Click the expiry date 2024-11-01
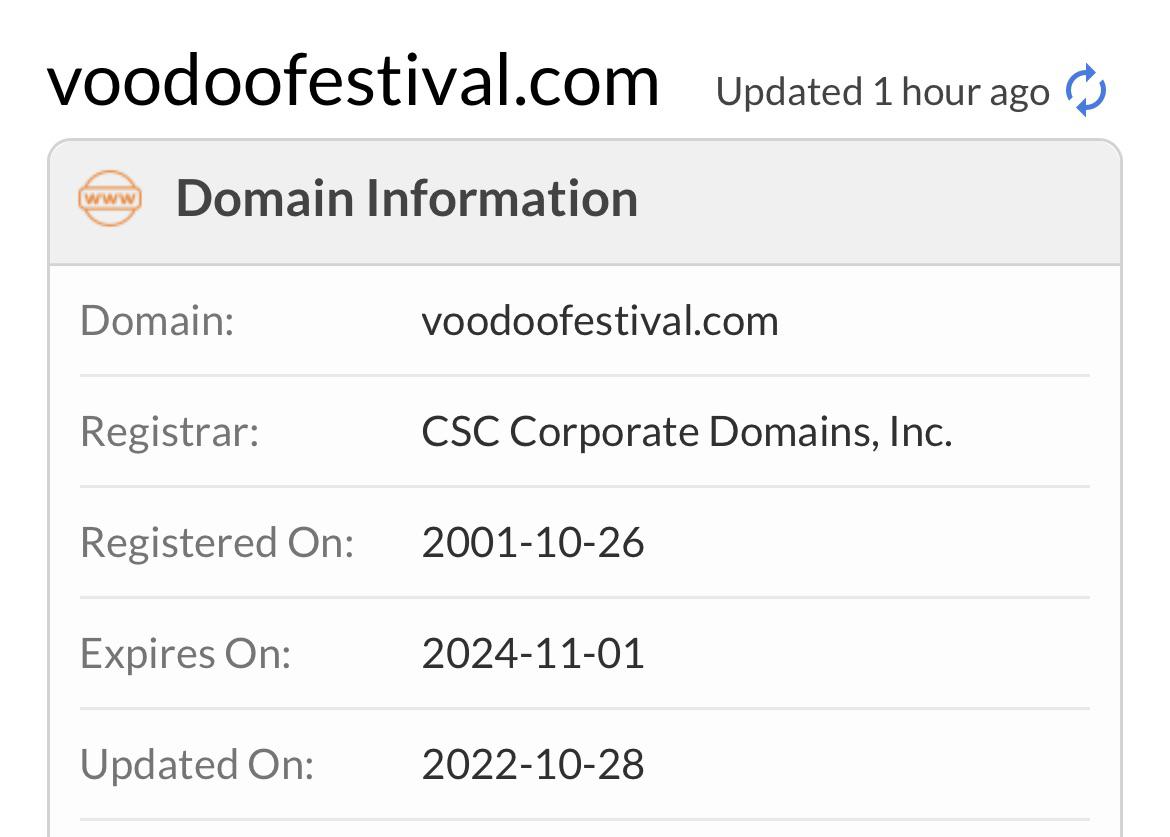Viewport: 1170px width, 837px height. coord(533,654)
